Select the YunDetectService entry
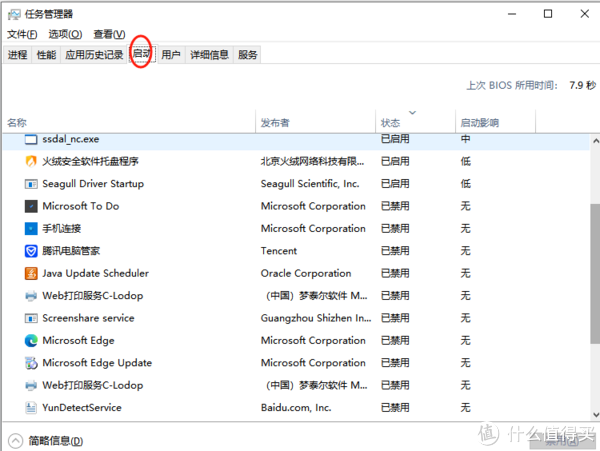Viewport: 600px width, 451px height. pos(82,408)
